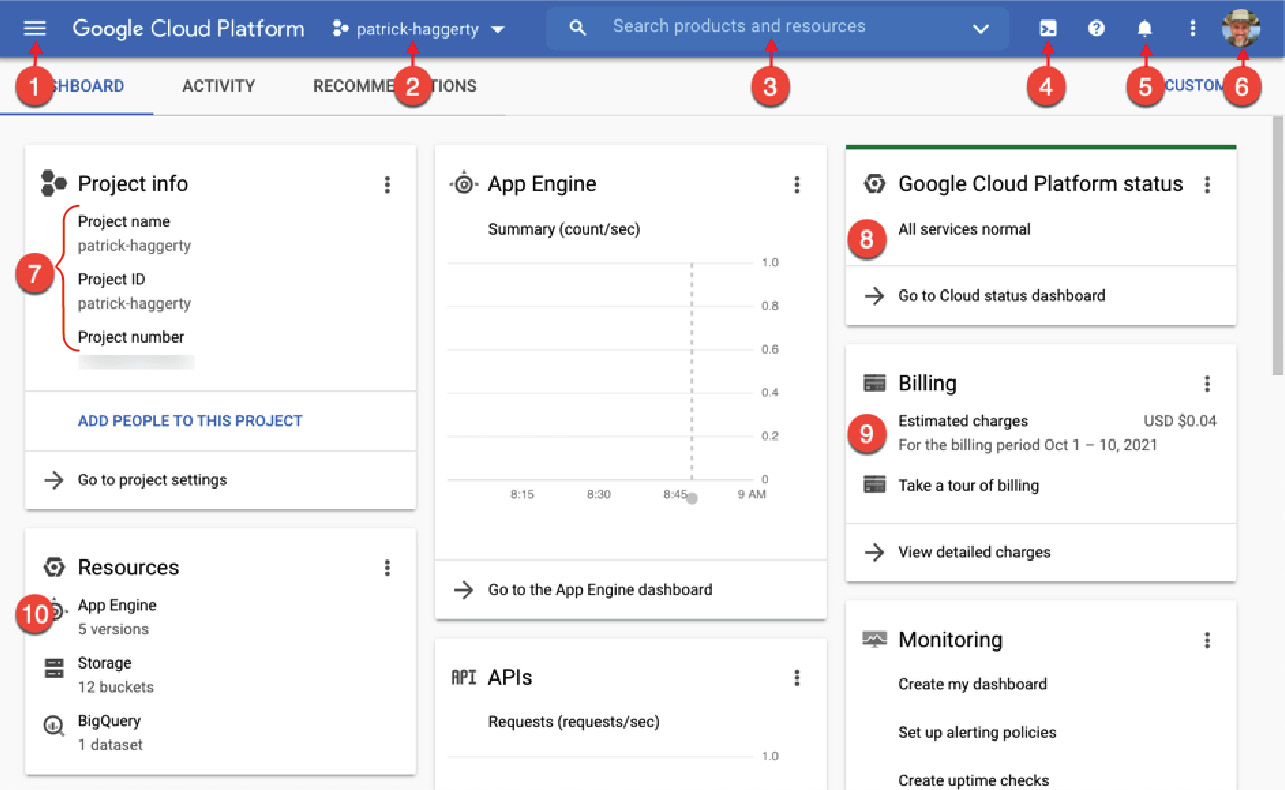This screenshot has width=1285, height=790.
Task: Expand the search bar chevron
Action: point(981,29)
